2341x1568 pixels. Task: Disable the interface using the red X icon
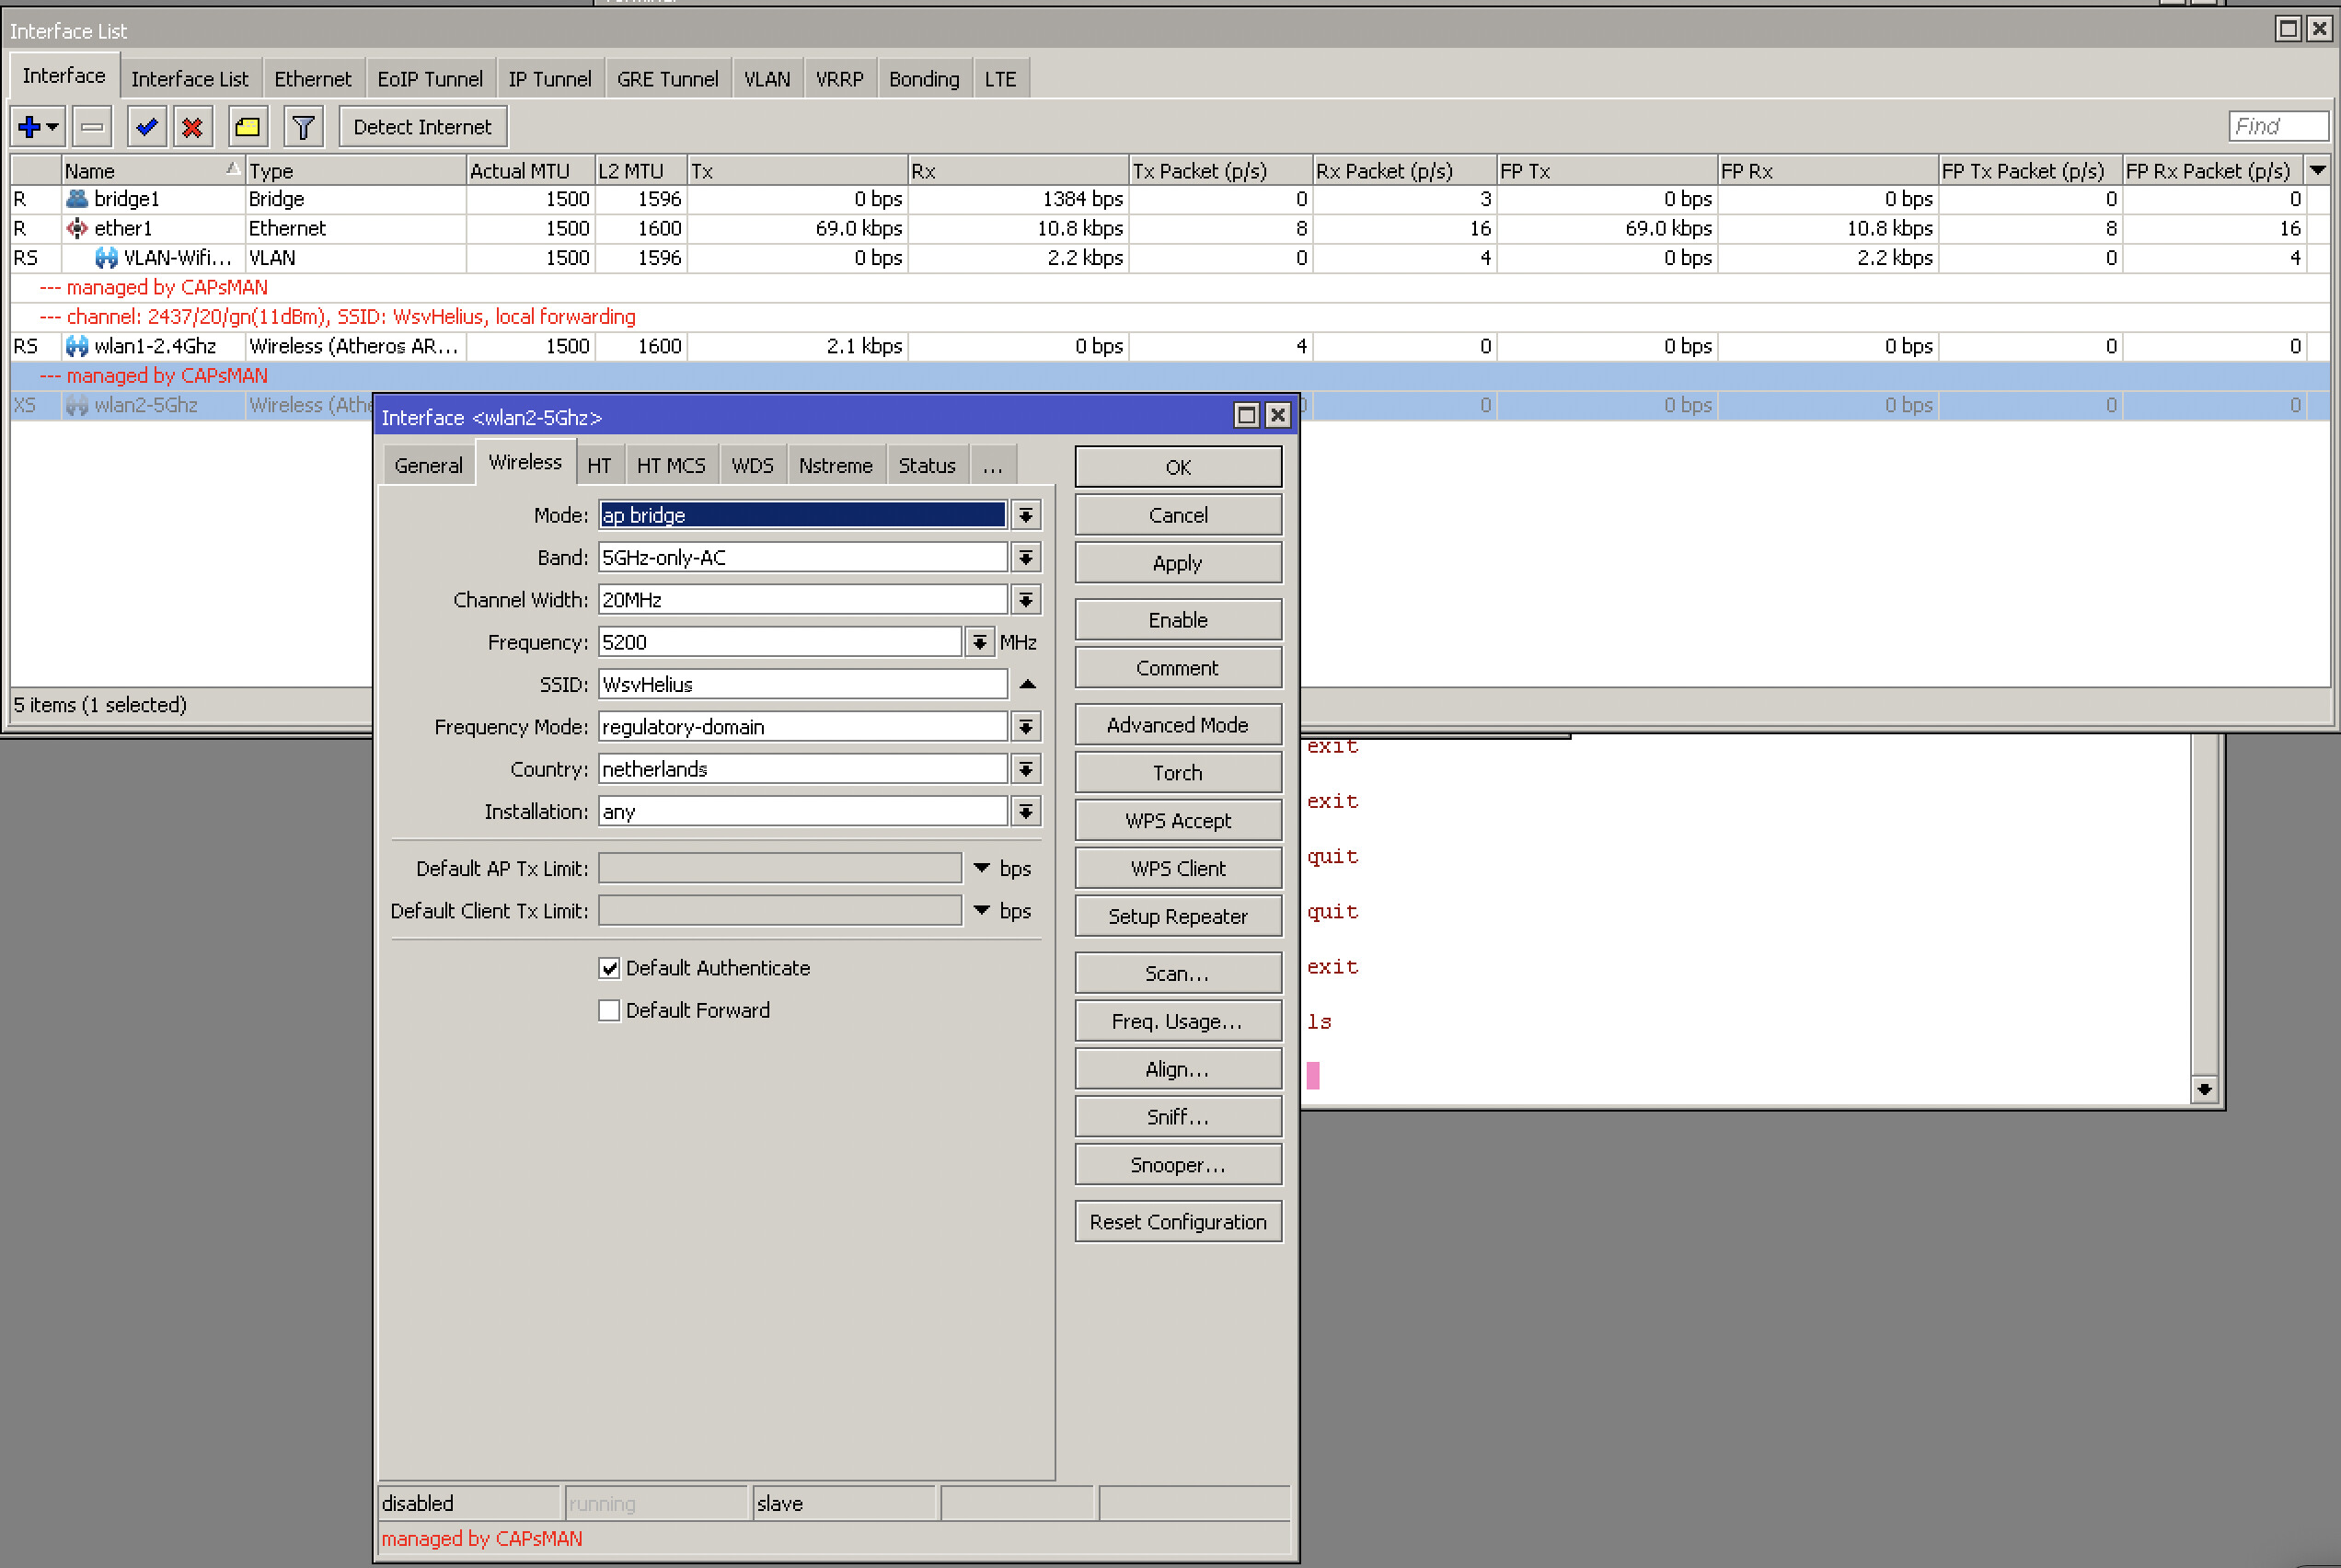pyautogui.click(x=193, y=126)
